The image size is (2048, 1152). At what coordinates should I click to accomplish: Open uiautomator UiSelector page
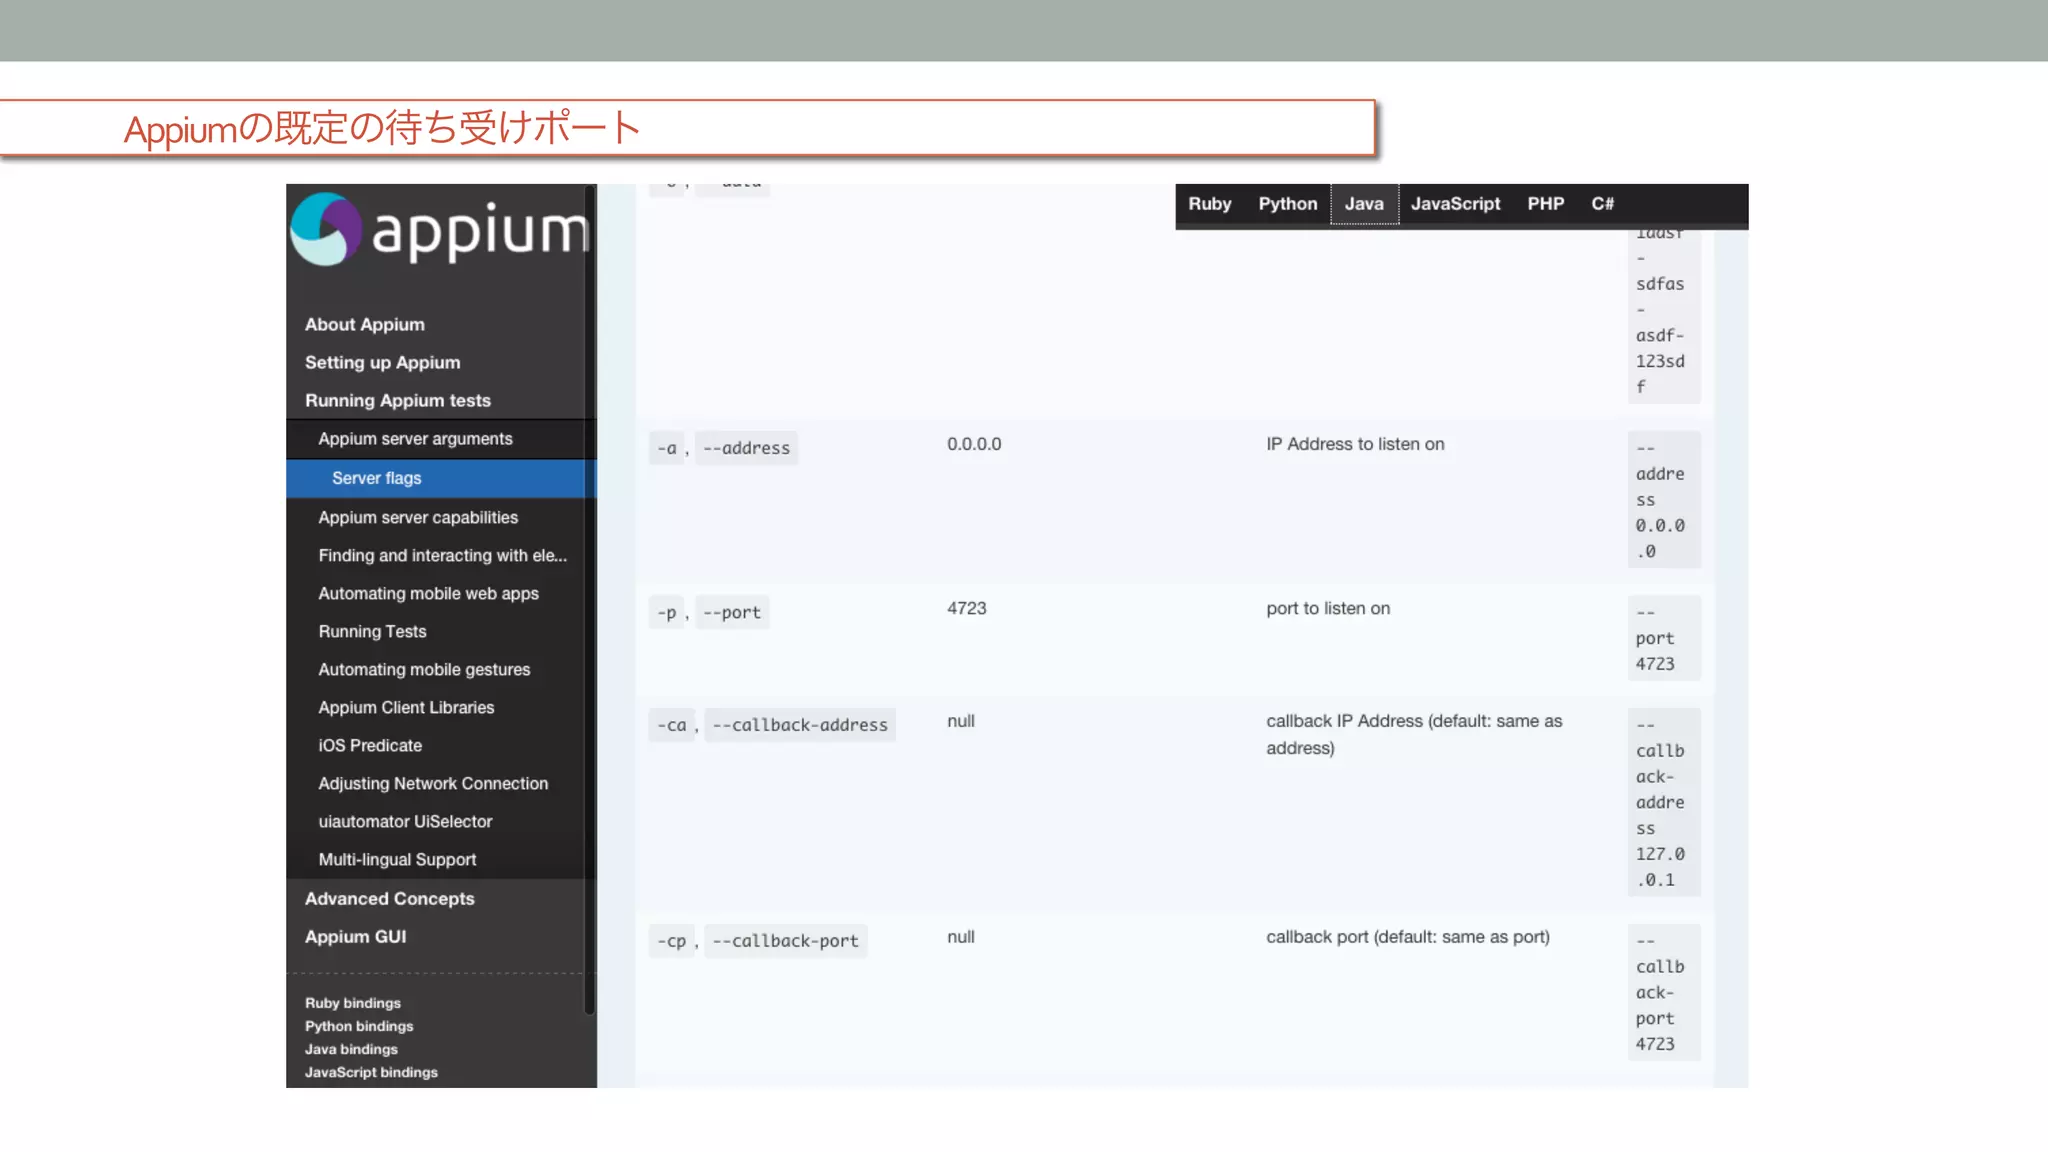coord(405,821)
